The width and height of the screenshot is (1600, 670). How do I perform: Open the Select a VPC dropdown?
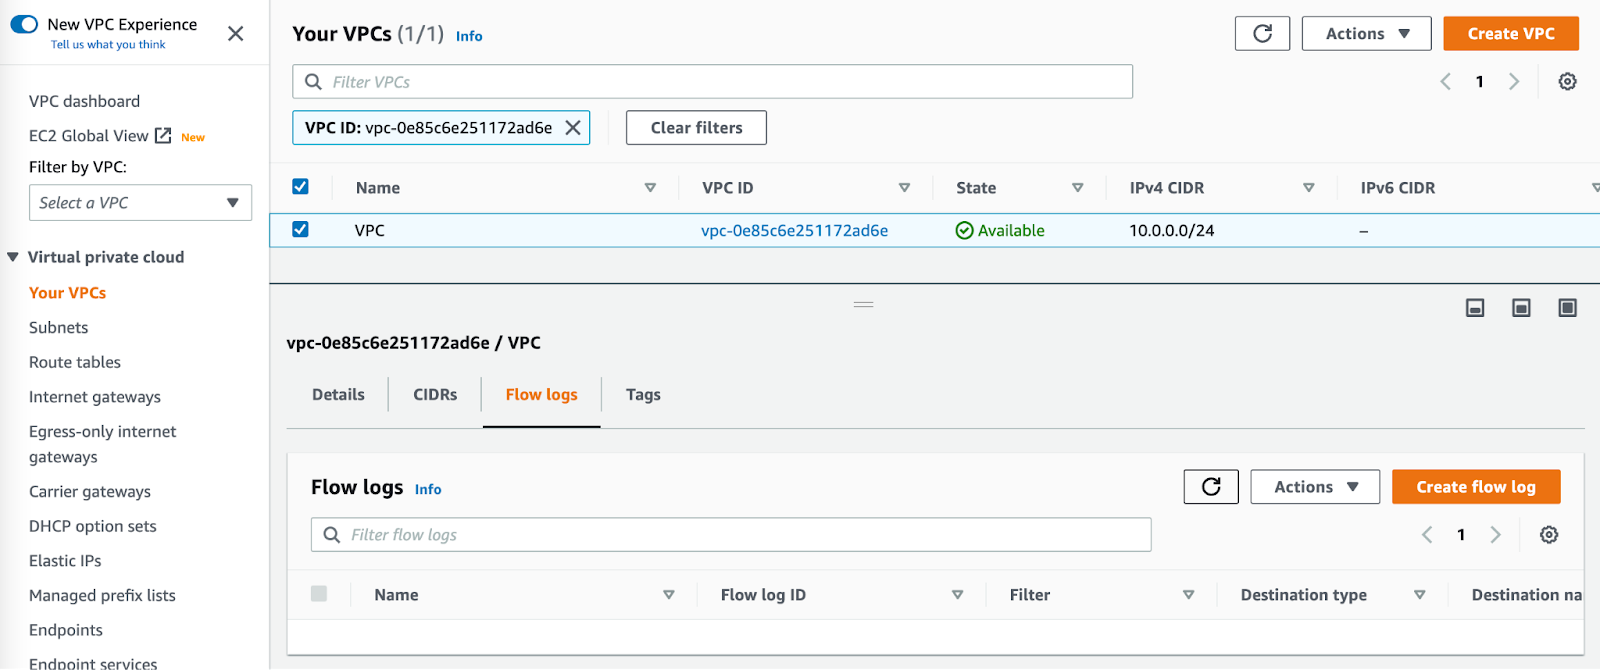point(140,203)
